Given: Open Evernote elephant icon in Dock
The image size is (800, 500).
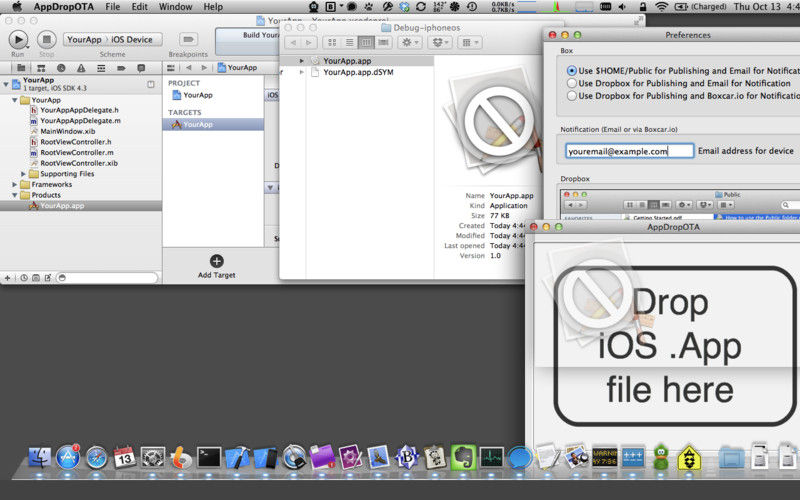Looking at the screenshot, I should [x=463, y=458].
